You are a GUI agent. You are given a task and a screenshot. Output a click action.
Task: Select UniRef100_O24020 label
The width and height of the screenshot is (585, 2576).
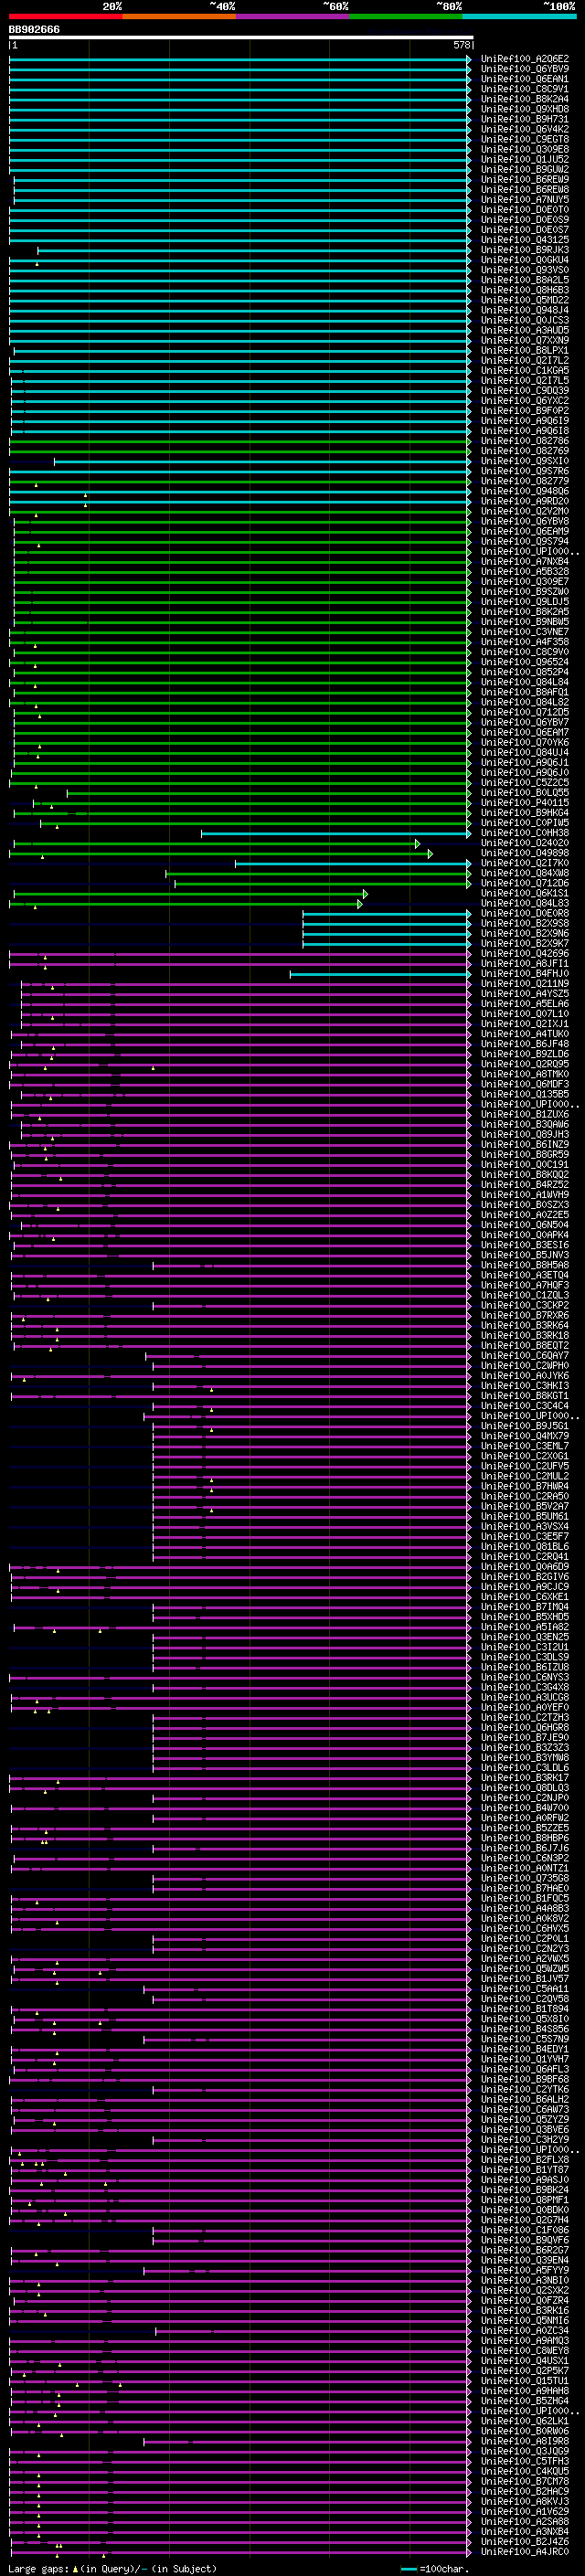tap(525, 843)
